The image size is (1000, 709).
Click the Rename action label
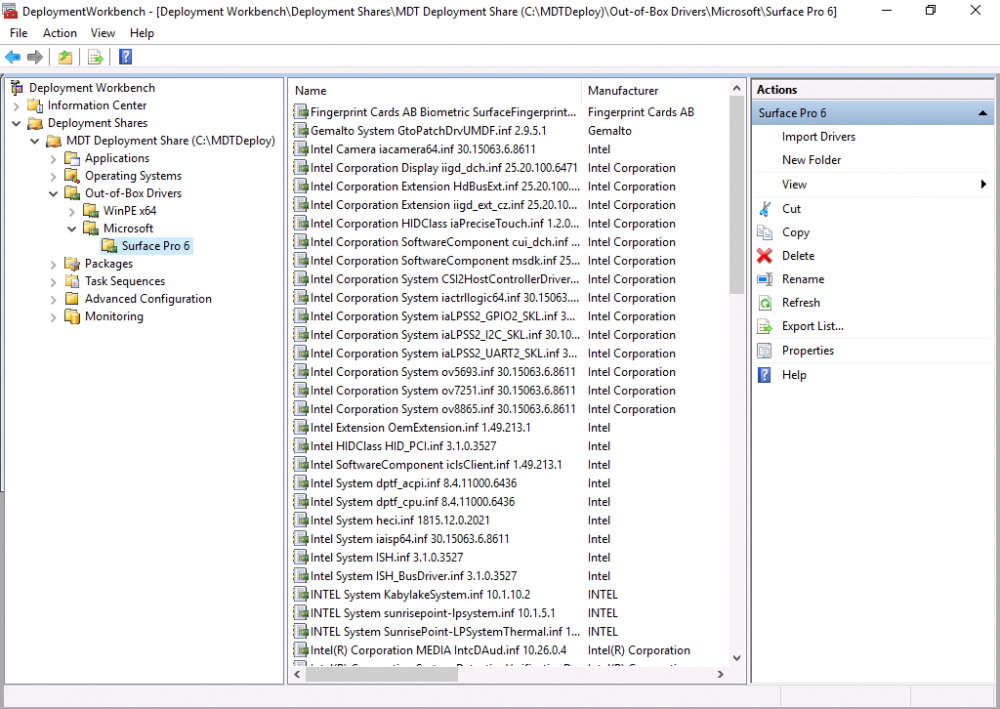(803, 279)
